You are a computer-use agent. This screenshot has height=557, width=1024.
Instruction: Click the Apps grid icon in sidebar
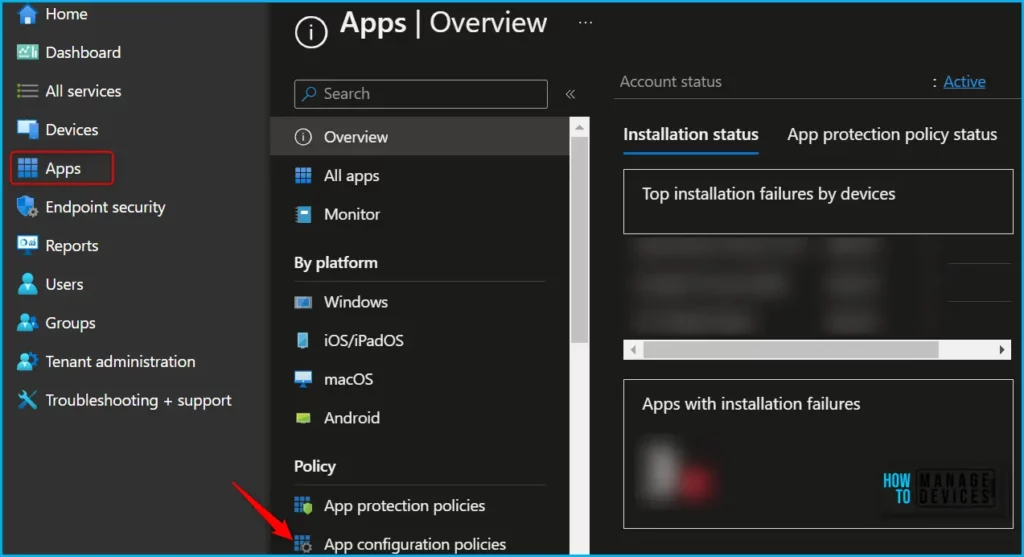(27, 168)
